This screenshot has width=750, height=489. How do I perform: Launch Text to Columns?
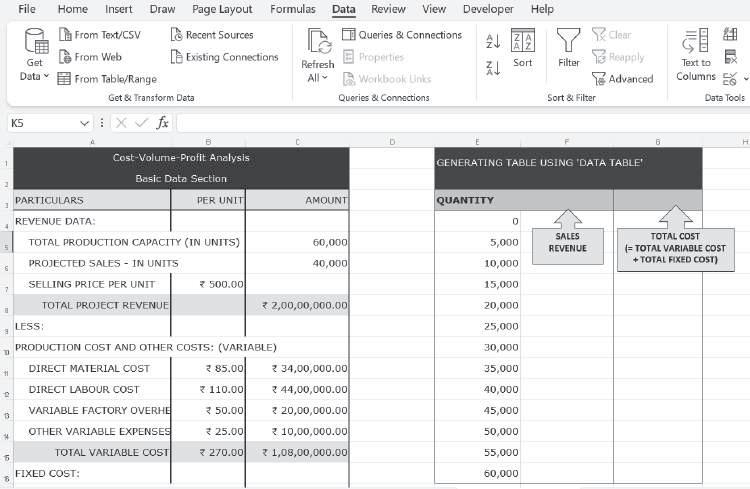pyautogui.click(x=695, y=54)
